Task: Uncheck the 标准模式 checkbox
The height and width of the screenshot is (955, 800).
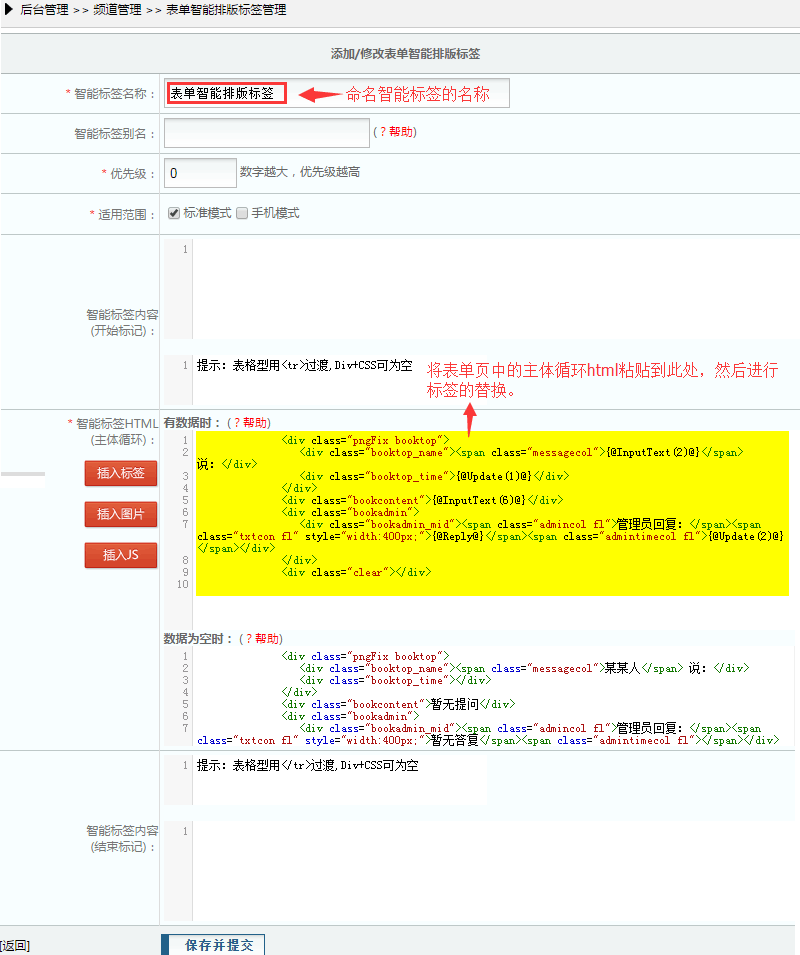Action: pos(173,213)
